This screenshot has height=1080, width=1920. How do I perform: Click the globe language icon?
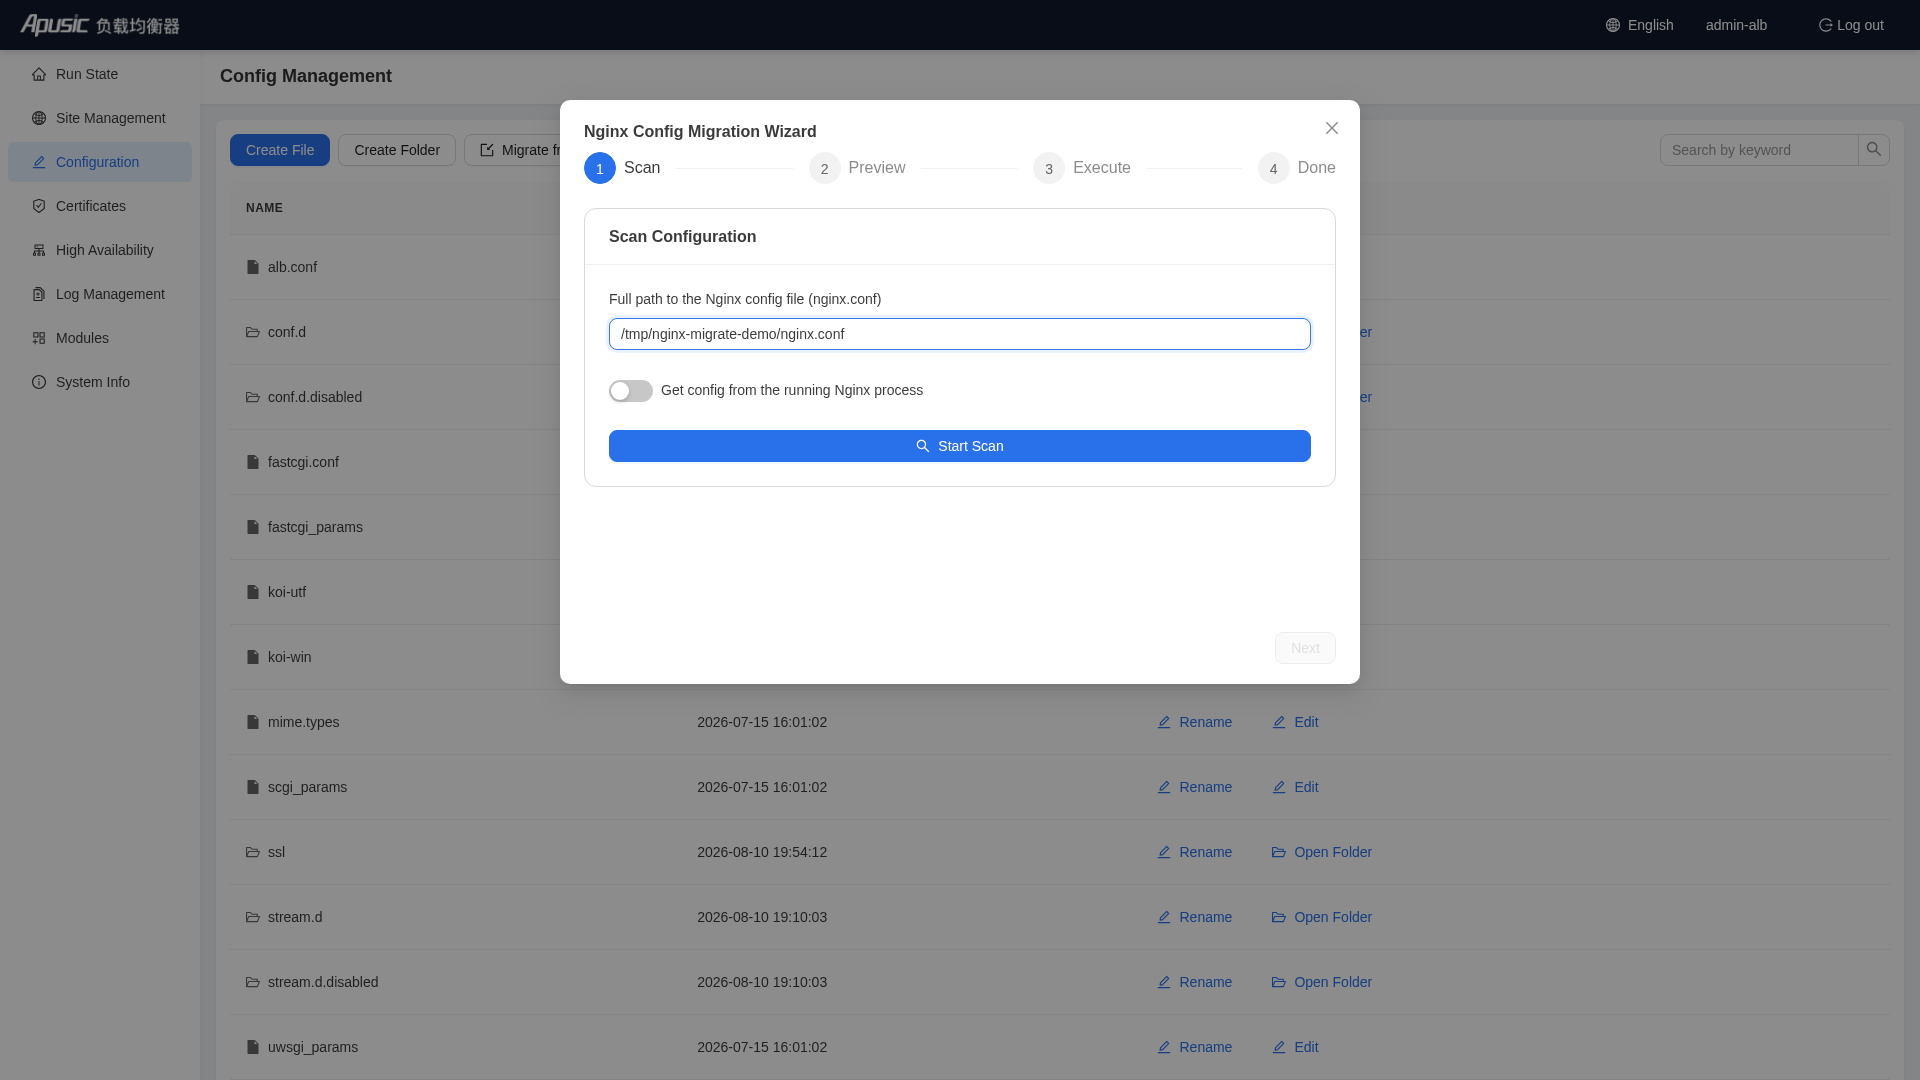pos(1613,25)
